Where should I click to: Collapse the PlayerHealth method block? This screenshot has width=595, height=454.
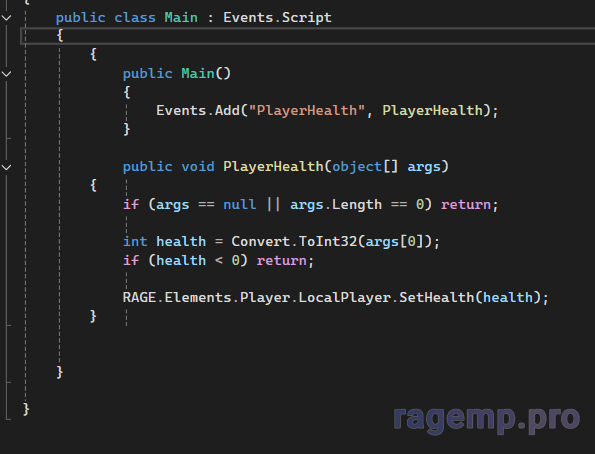click(6, 167)
